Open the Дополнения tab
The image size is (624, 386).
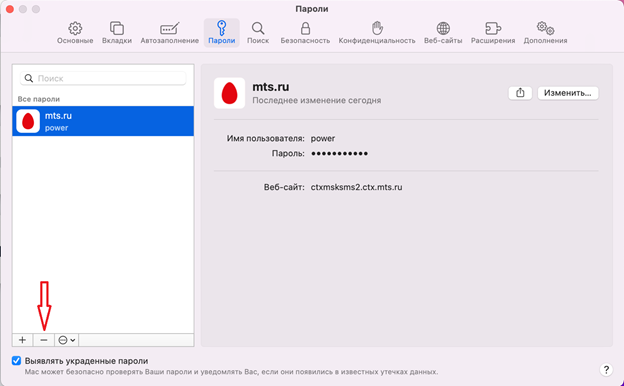point(545,33)
